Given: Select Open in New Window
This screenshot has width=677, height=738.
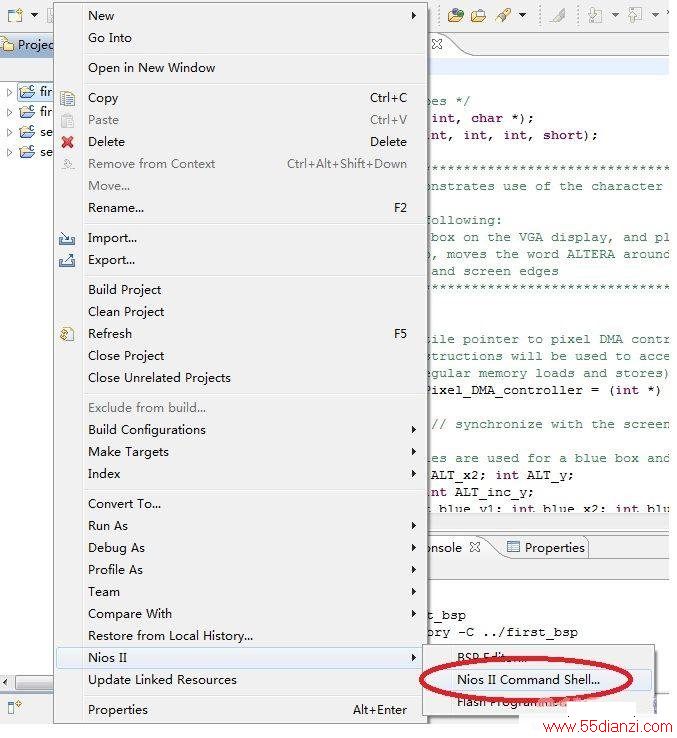Looking at the screenshot, I should coord(151,68).
